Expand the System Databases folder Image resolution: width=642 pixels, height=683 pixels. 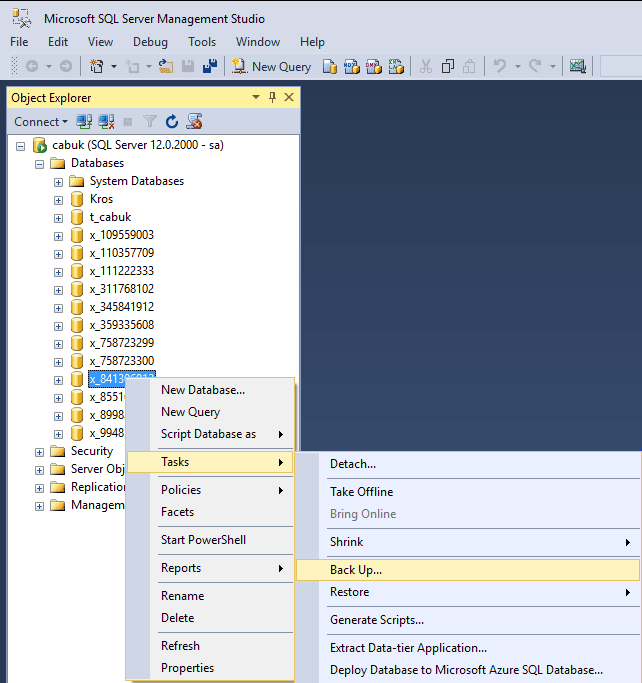click(59, 182)
